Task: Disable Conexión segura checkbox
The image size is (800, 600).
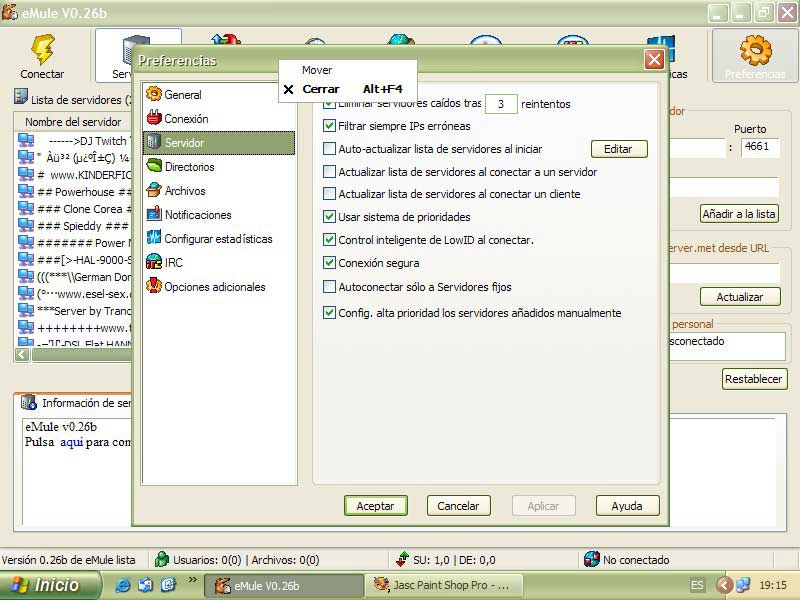Action: click(329, 263)
